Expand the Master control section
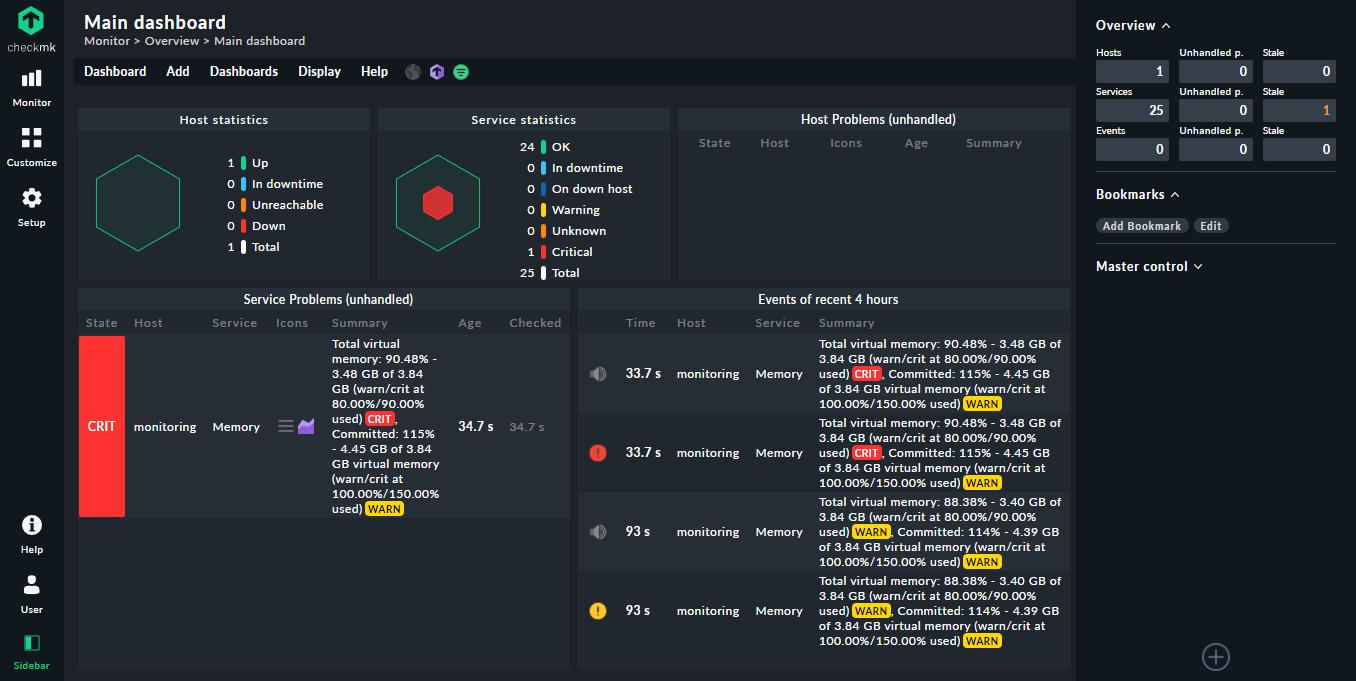The image size is (1356, 681). [1149, 267]
